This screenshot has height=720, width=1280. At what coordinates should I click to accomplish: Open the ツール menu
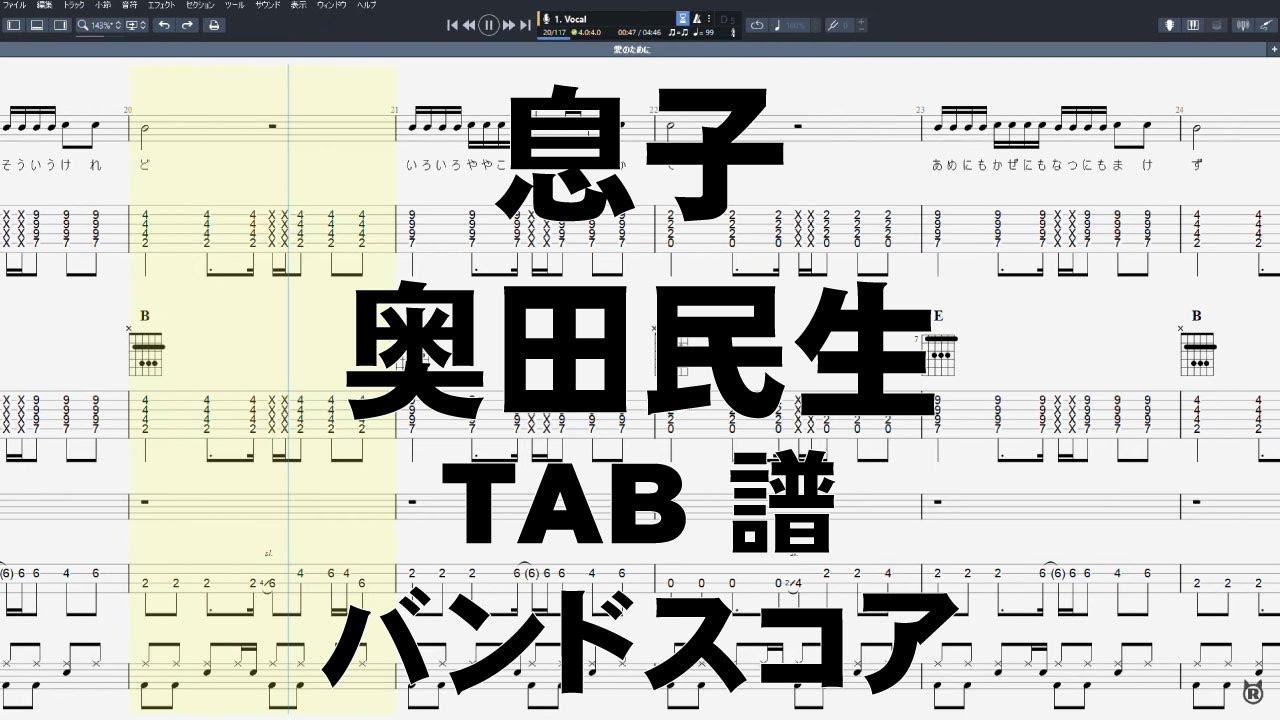click(234, 5)
